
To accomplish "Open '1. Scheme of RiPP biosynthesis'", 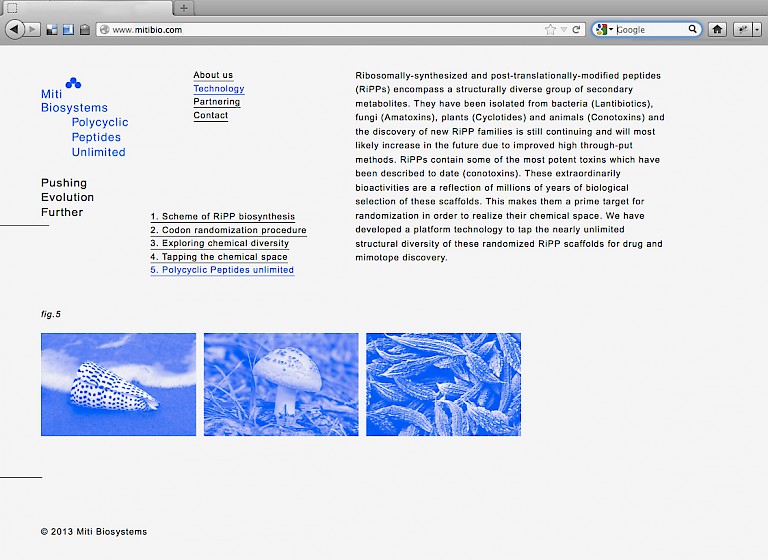I will (x=222, y=217).
